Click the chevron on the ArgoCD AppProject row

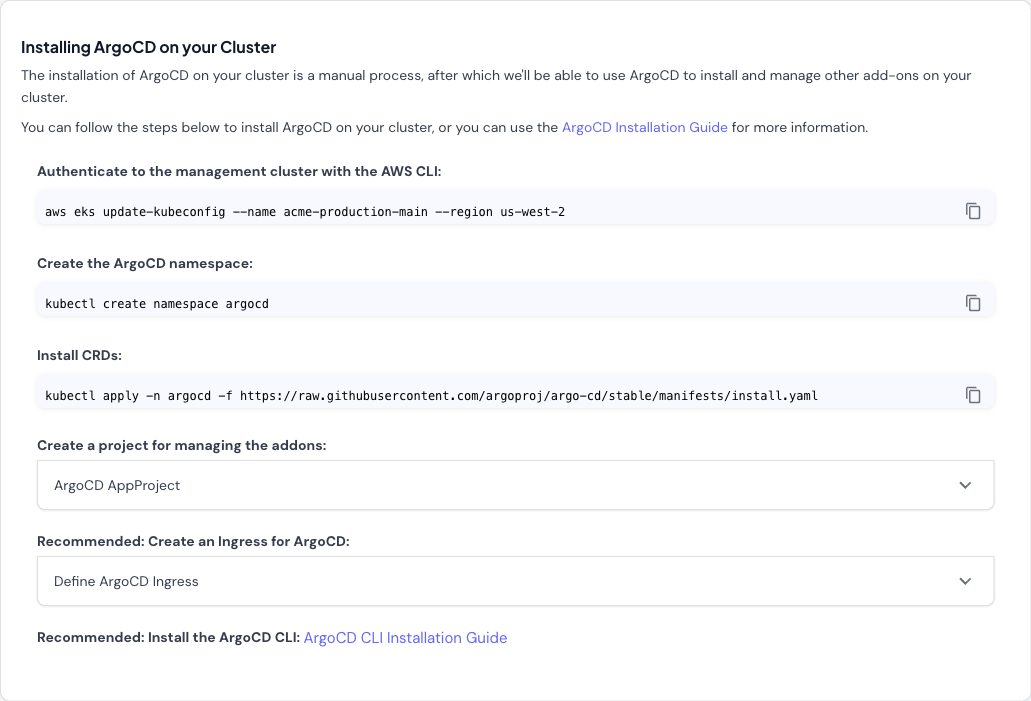click(965, 485)
